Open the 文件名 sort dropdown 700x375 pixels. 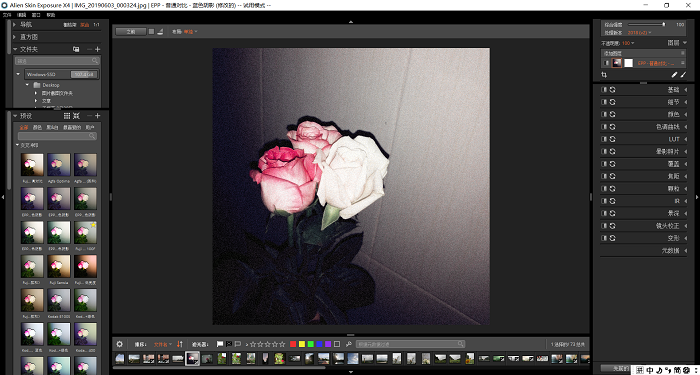163,344
